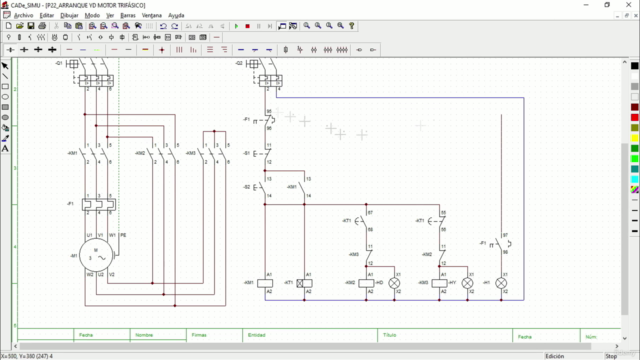Print the diagram with the printer icon
The image size is (640, 360).
pyautogui.click(x=42, y=26)
